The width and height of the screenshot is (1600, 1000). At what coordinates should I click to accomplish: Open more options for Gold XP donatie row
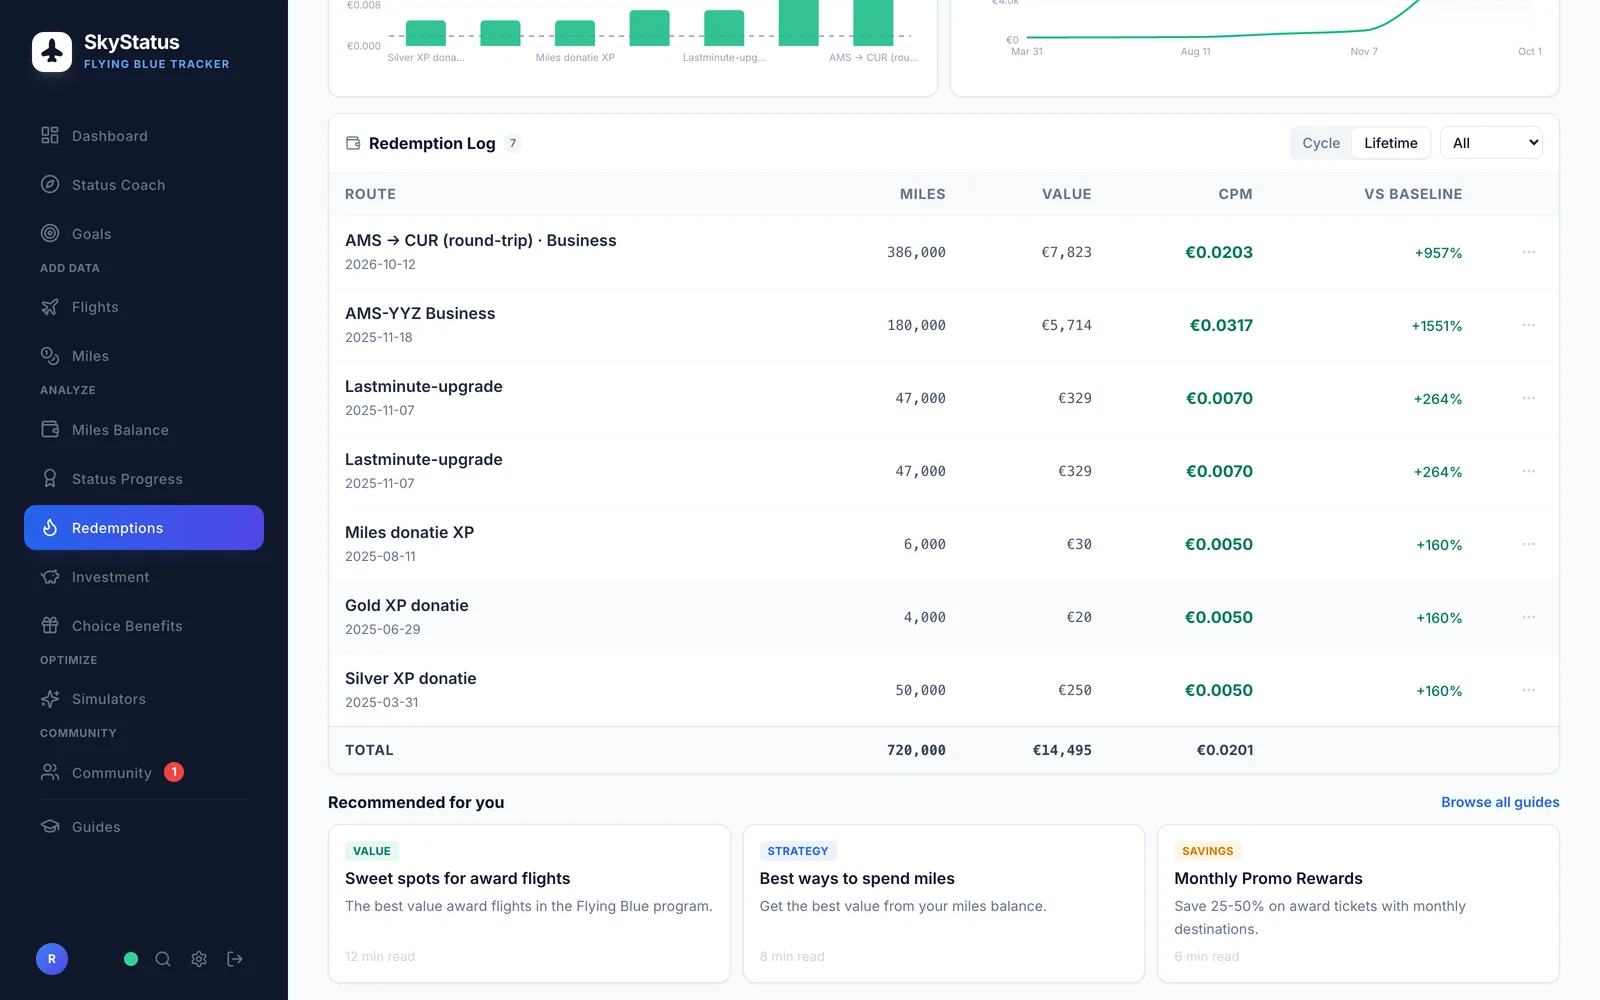1529,617
